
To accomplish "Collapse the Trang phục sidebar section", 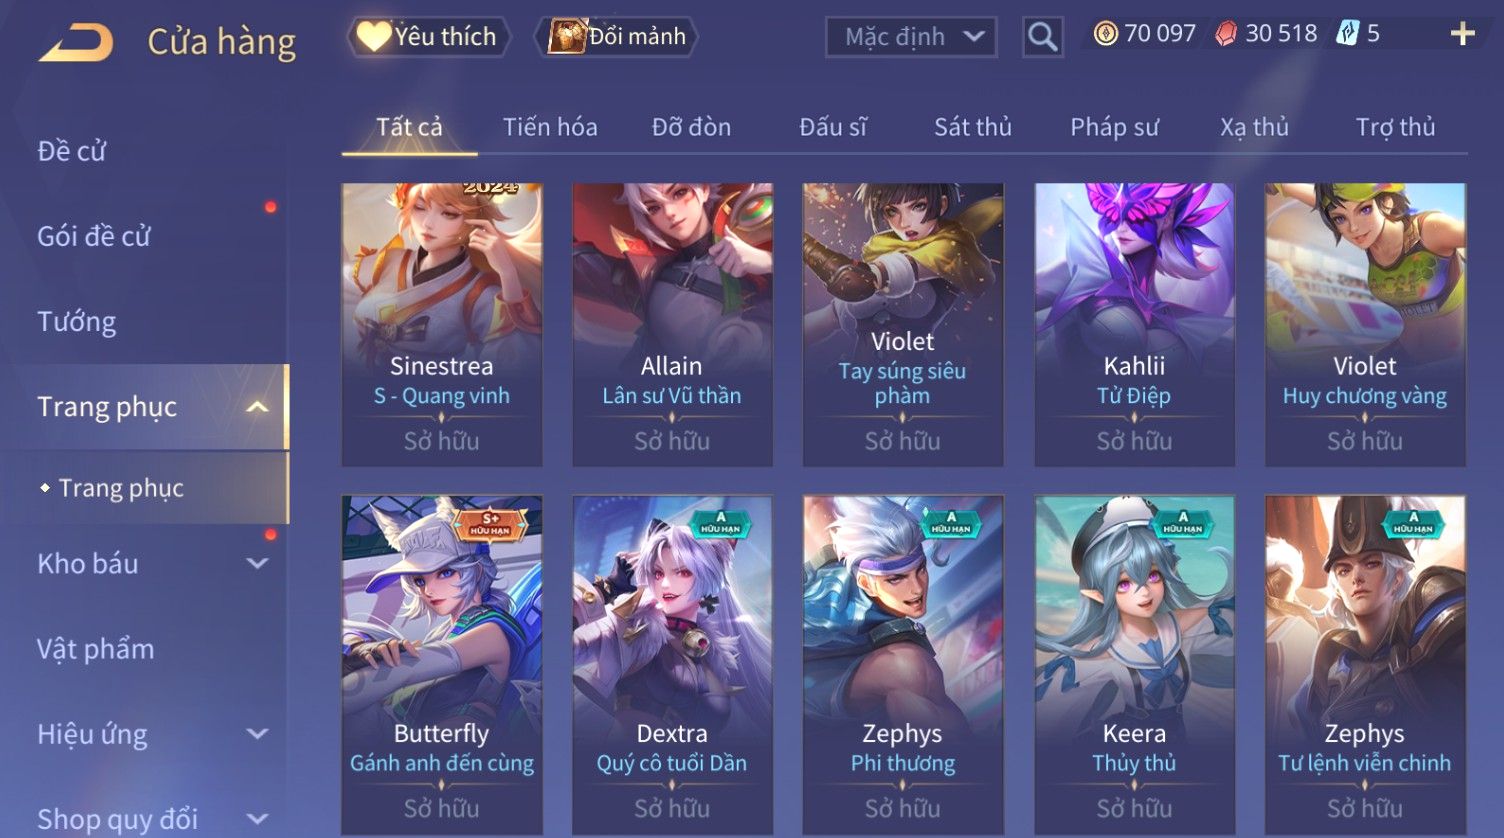I will (x=257, y=407).
